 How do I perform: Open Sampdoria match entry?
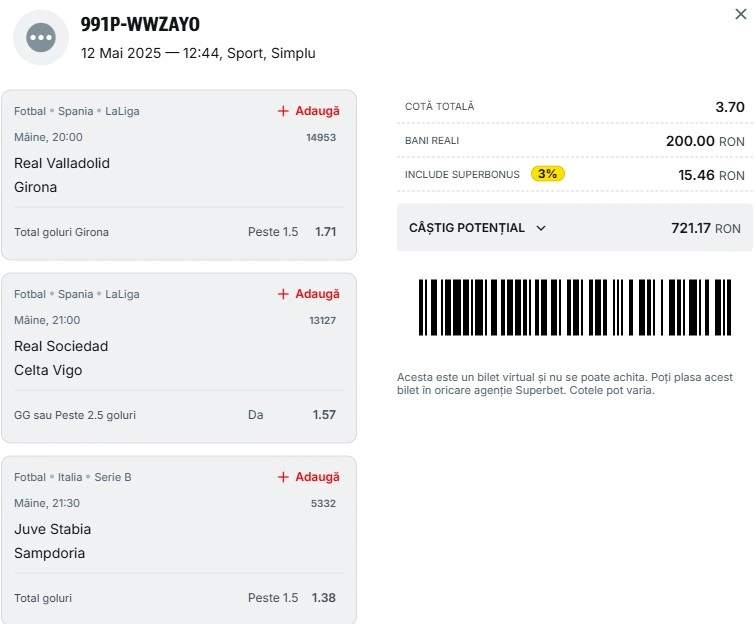(x=50, y=553)
